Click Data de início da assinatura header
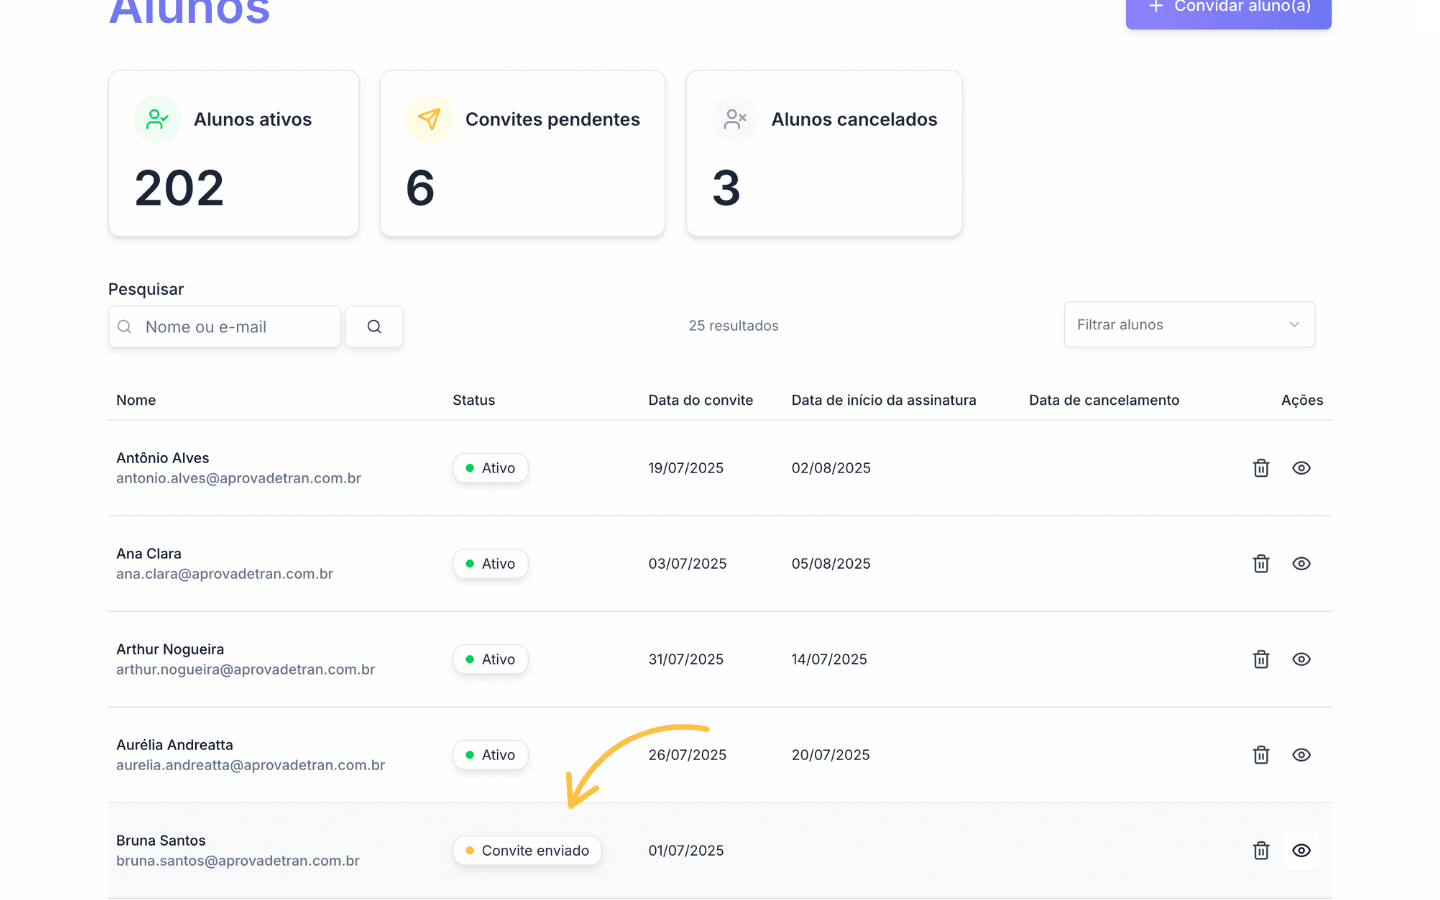 coord(884,400)
